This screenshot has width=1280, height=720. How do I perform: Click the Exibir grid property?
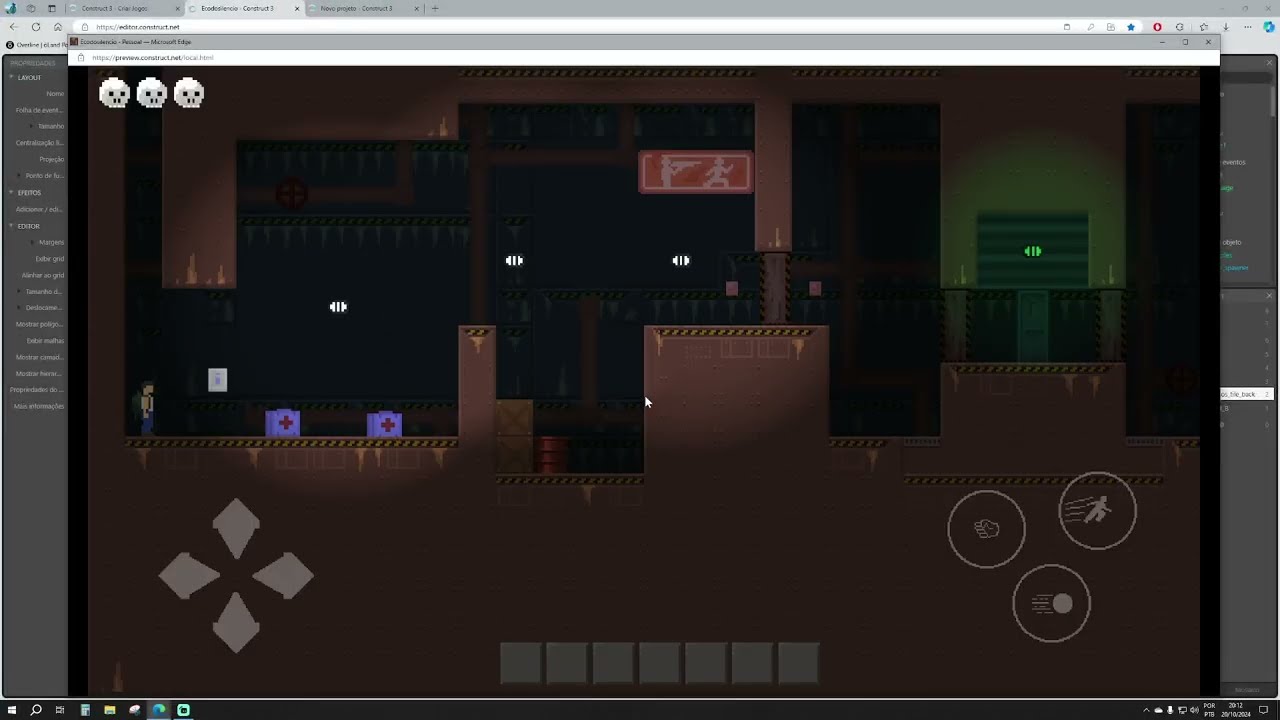click(x=50, y=258)
